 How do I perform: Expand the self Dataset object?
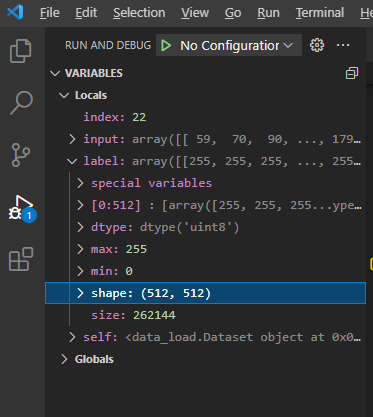point(72,337)
